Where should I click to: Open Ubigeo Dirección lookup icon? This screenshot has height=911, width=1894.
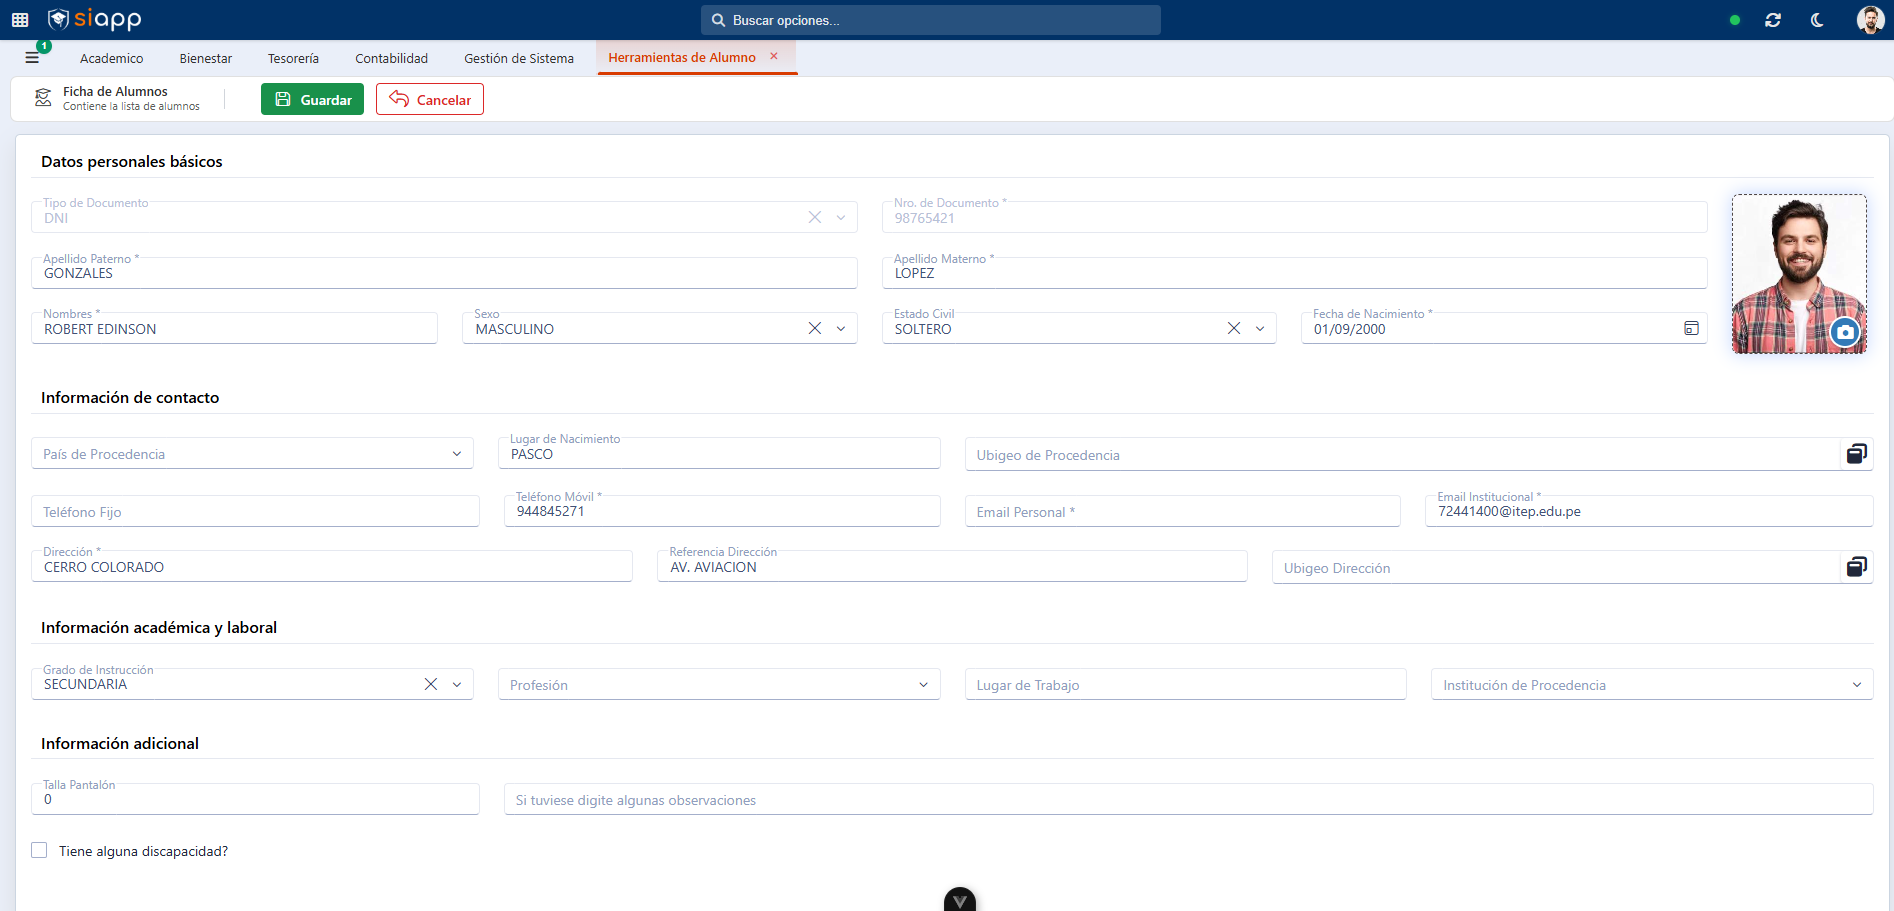pyautogui.click(x=1857, y=567)
